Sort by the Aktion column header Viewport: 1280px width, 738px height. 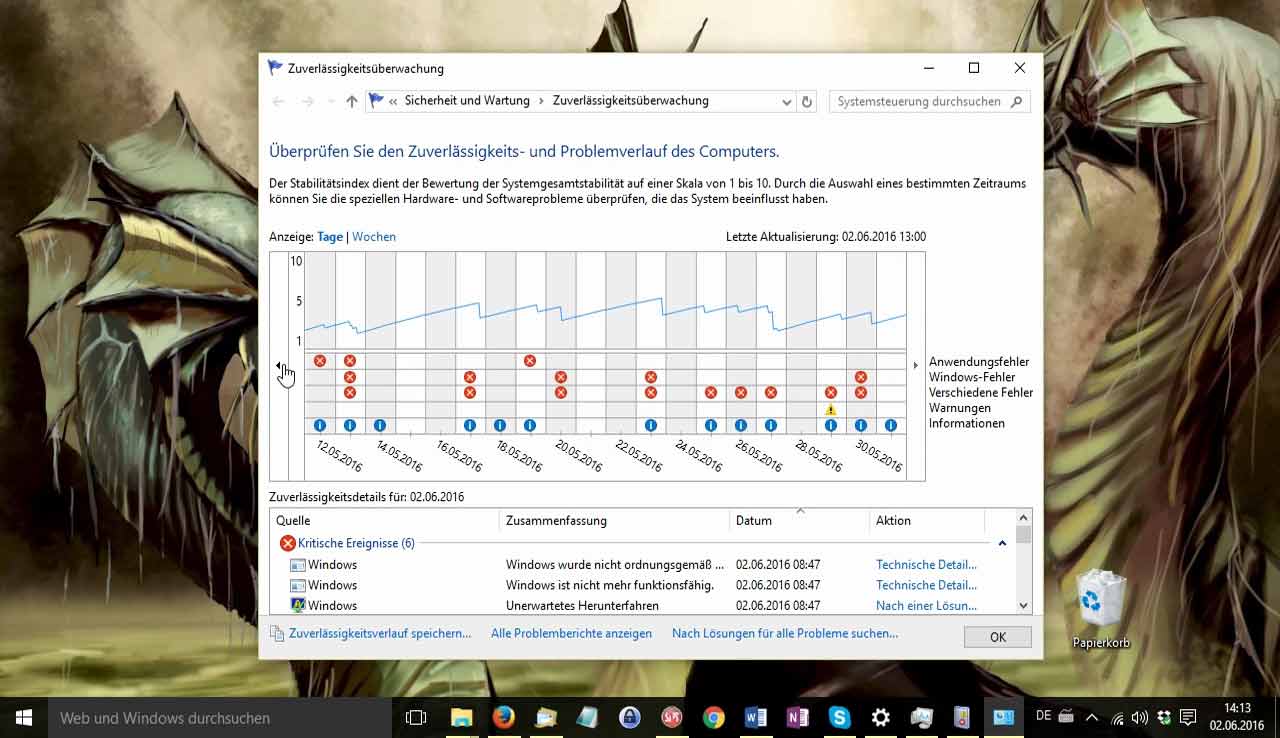927,520
